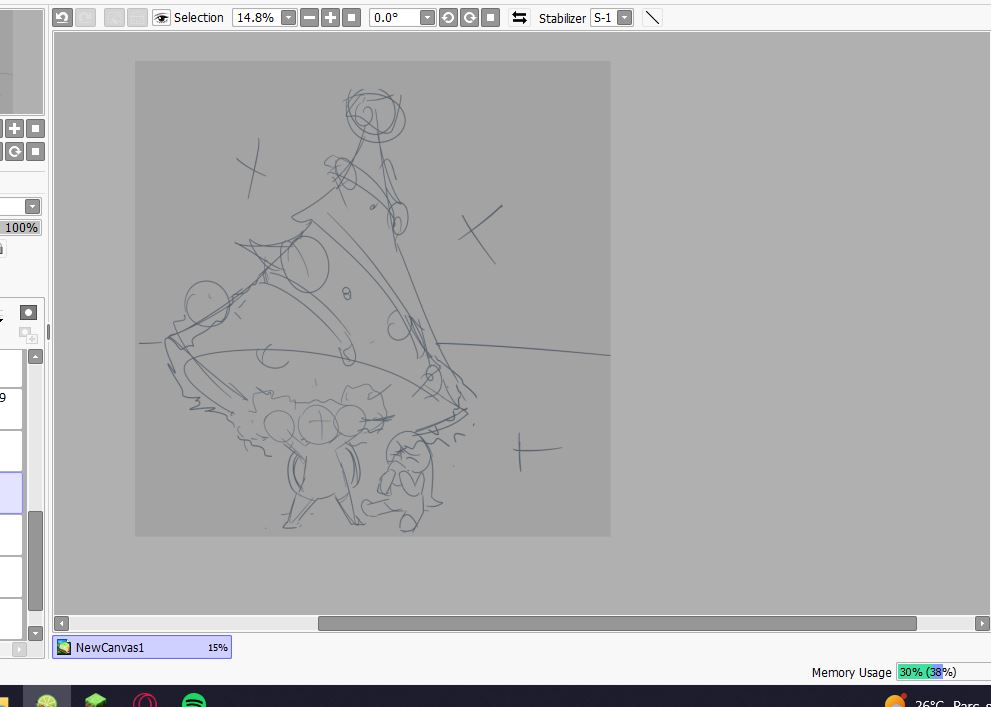Image resolution: width=991 pixels, height=707 pixels.
Task: Zoom in the canvas with plus button
Action: click(331, 18)
